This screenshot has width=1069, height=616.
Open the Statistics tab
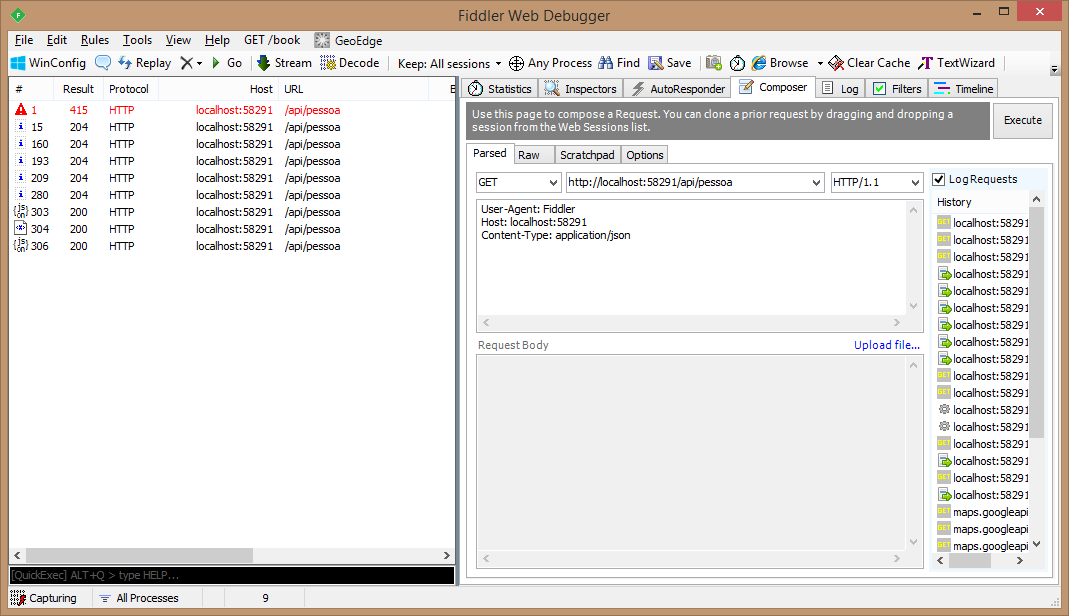click(x=500, y=89)
